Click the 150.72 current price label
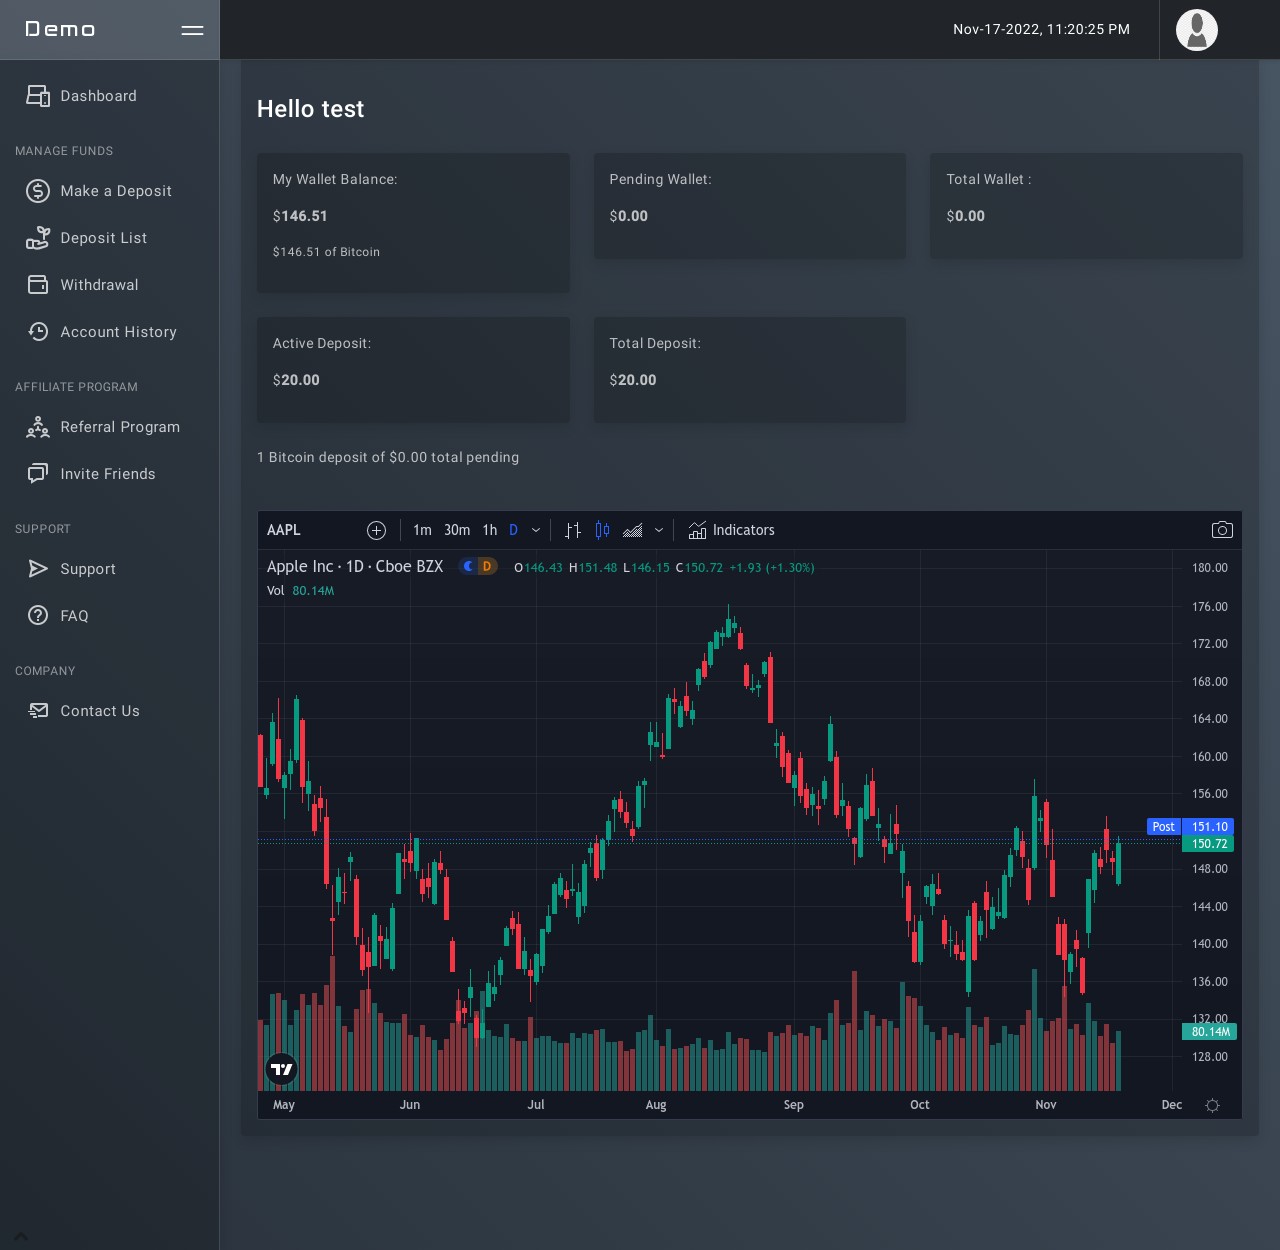The height and width of the screenshot is (1250, 1280). point(1208,844)
